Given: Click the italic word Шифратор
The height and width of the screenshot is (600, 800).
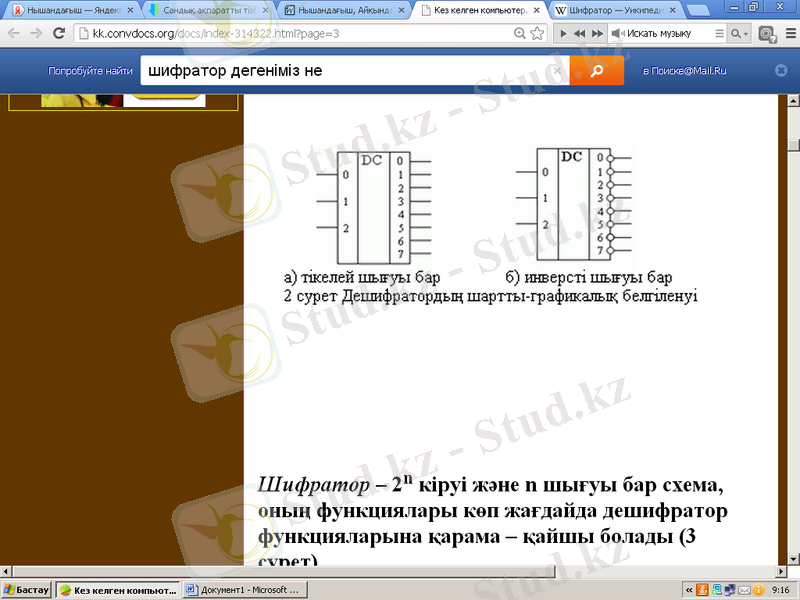Looking at the screenshot, I should pos(313,485).
